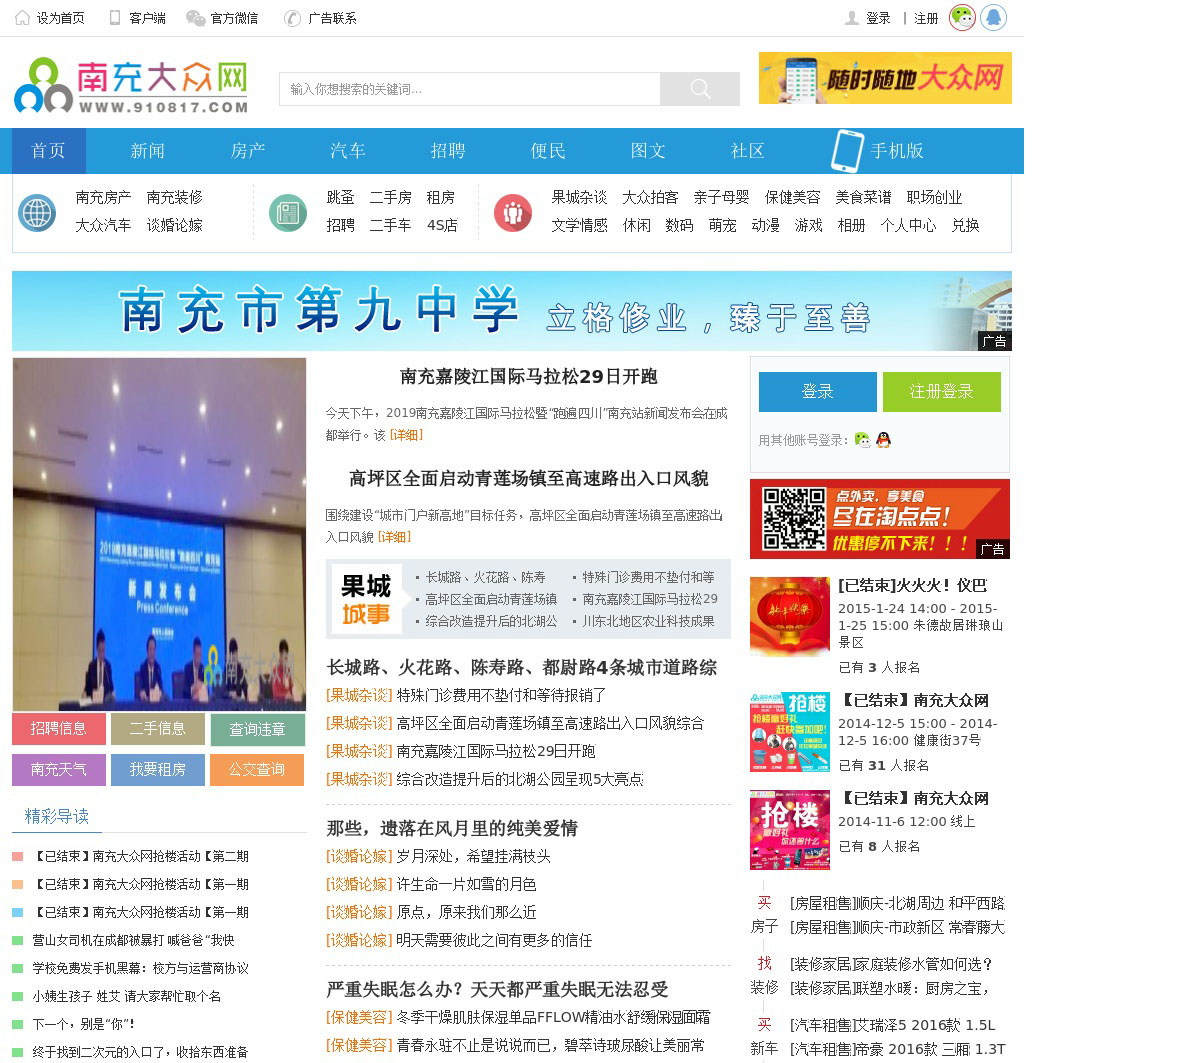The image size is (1200, 1063).
Task: Click the home icon next to 设为首页
Action: (22, 18)
